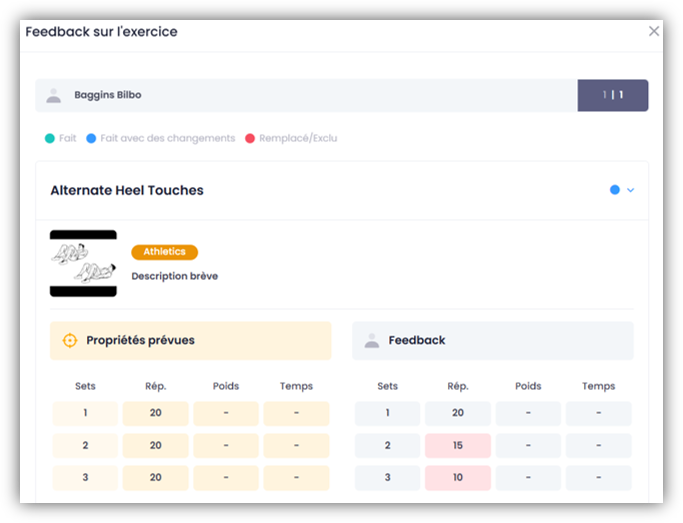Click the user avatar icon beside Baggins Bilbo

tap(55, 96)
